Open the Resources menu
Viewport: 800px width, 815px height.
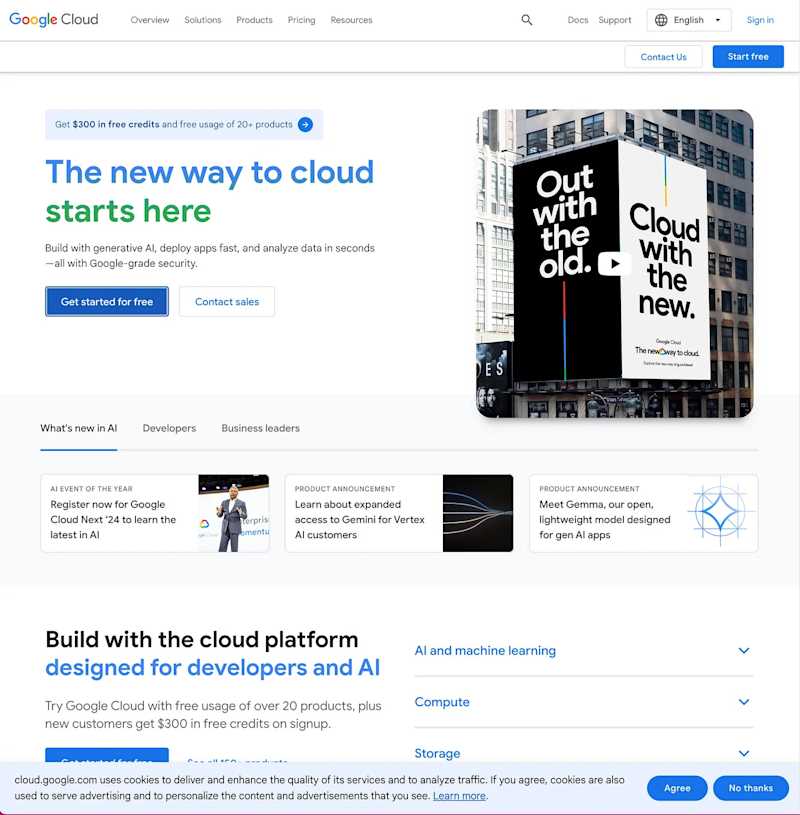[351, 20]
